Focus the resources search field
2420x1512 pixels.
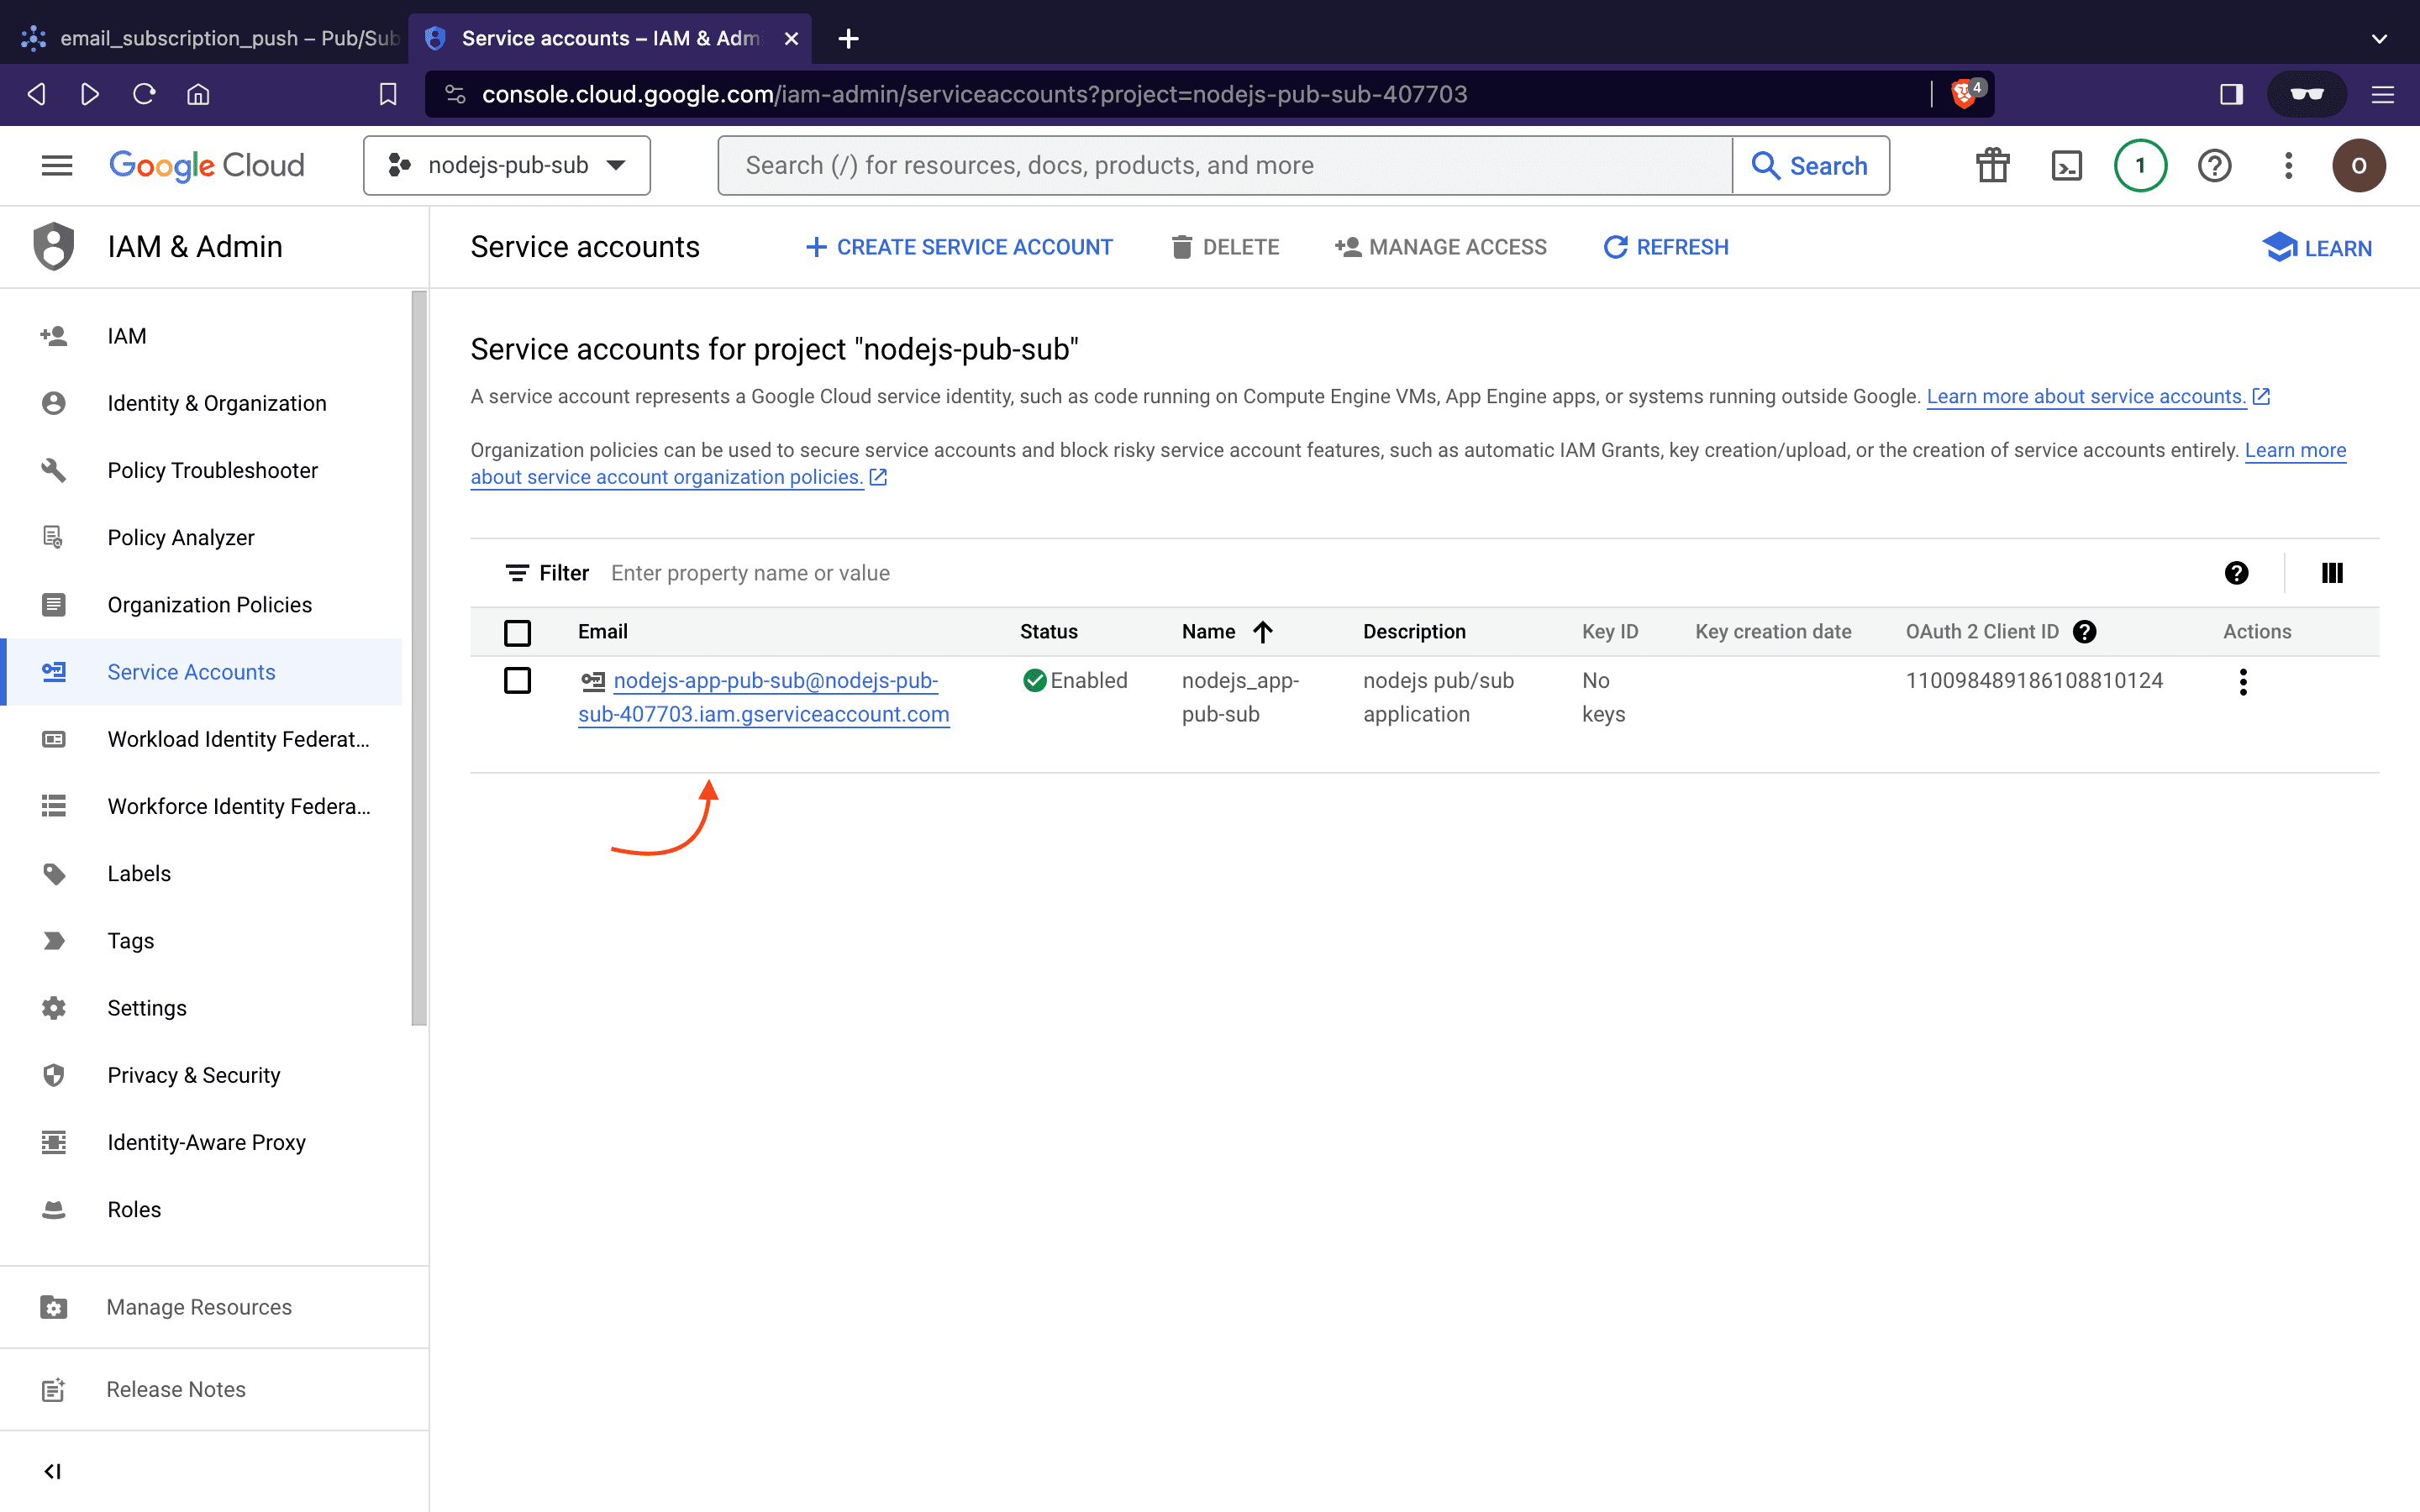tap(1225, 165)
